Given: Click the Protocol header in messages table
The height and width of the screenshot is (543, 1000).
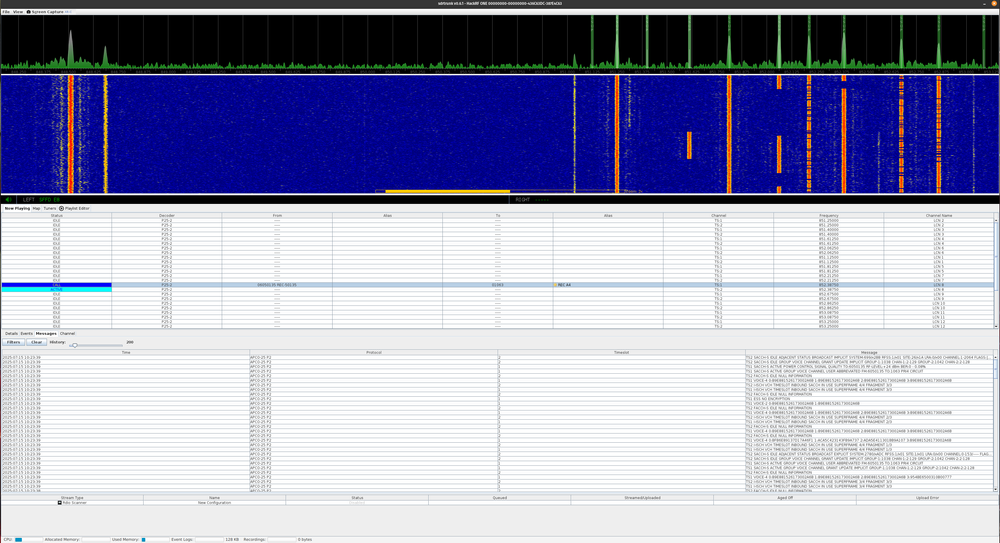Looking at the screenshot, I should [374, 352].
